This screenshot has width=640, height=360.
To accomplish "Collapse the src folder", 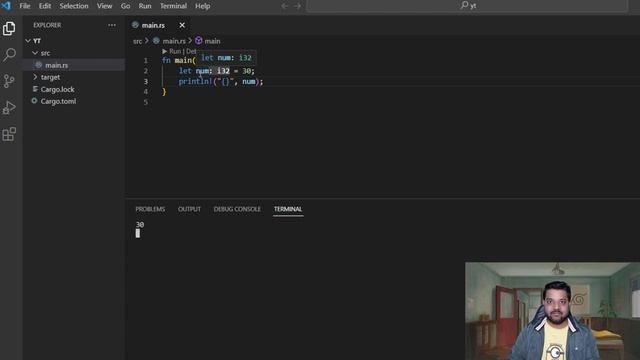I will [35, 53].
